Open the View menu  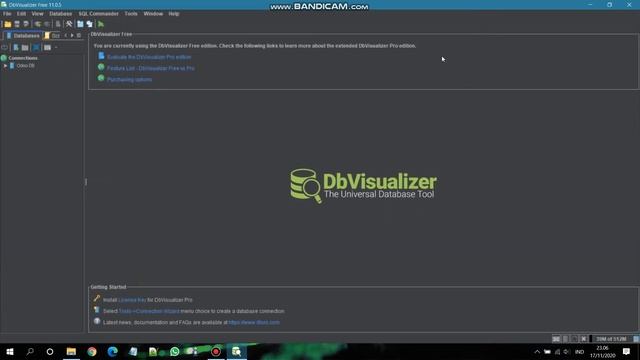point(38,13)
